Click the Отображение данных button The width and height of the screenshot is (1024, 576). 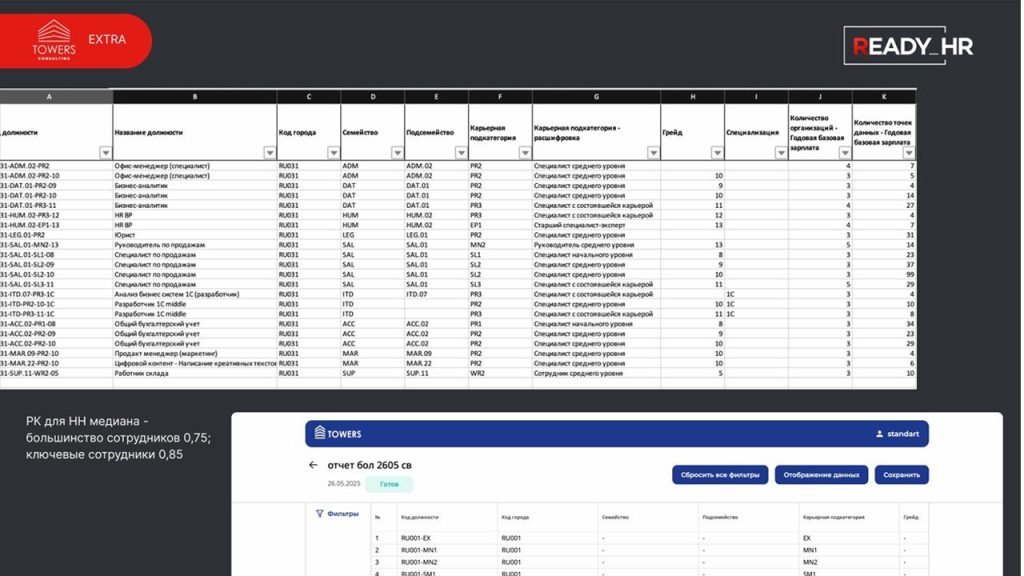point(820,475)
